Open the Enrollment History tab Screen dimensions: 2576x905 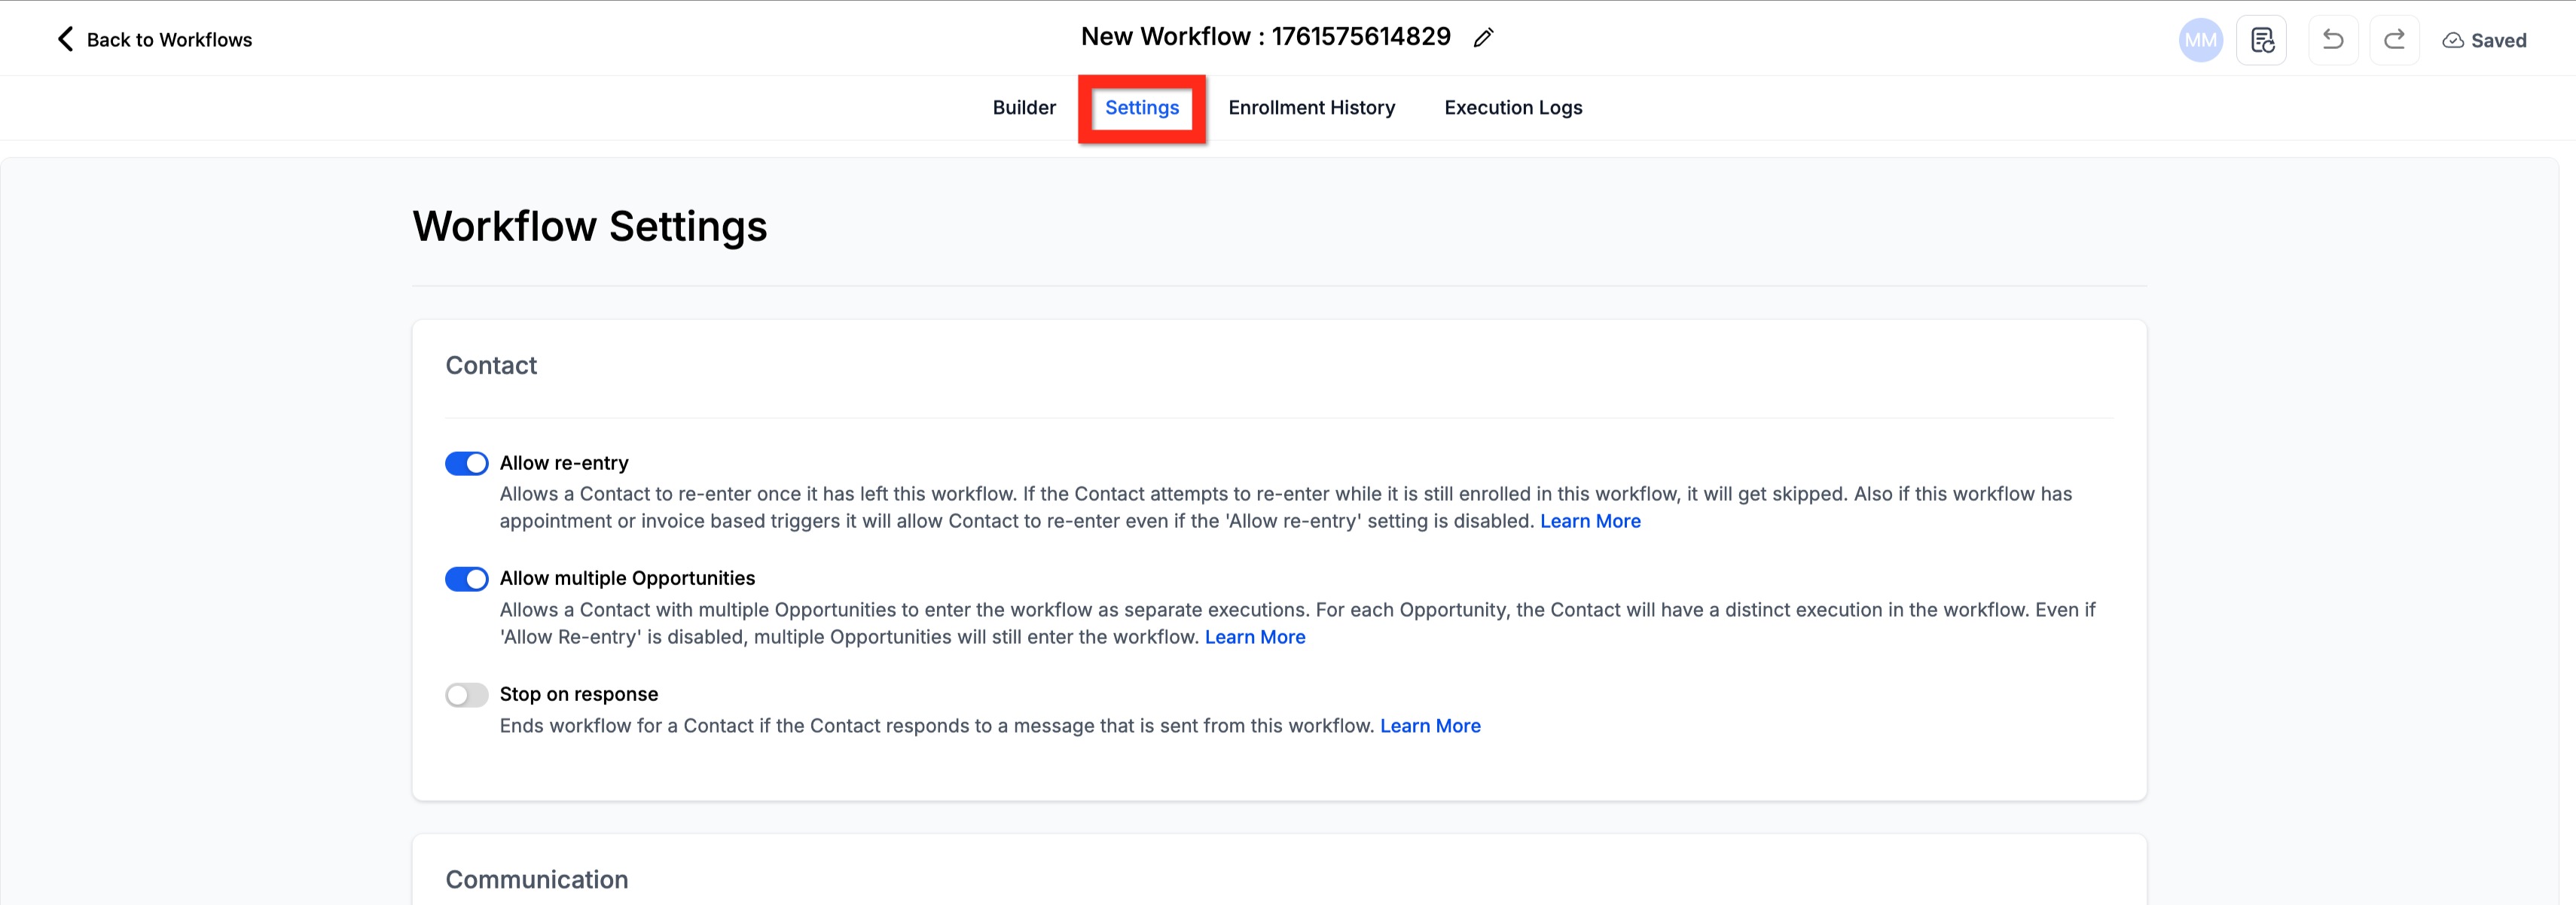(1311, 108)
